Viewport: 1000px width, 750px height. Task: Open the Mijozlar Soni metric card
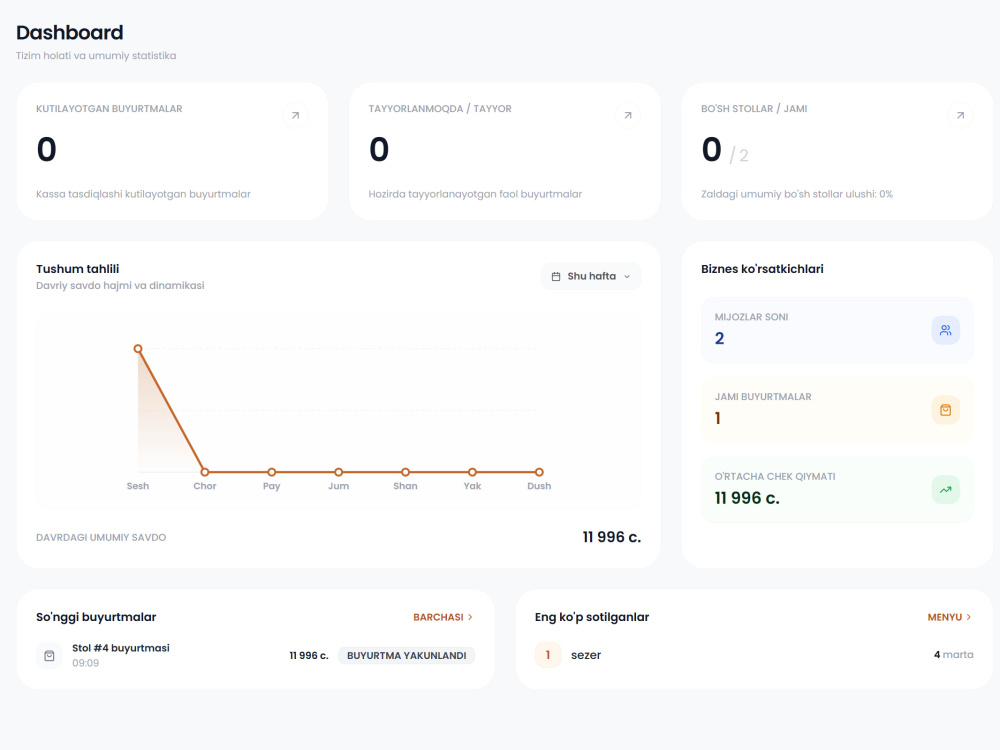(x=837, y=330)
